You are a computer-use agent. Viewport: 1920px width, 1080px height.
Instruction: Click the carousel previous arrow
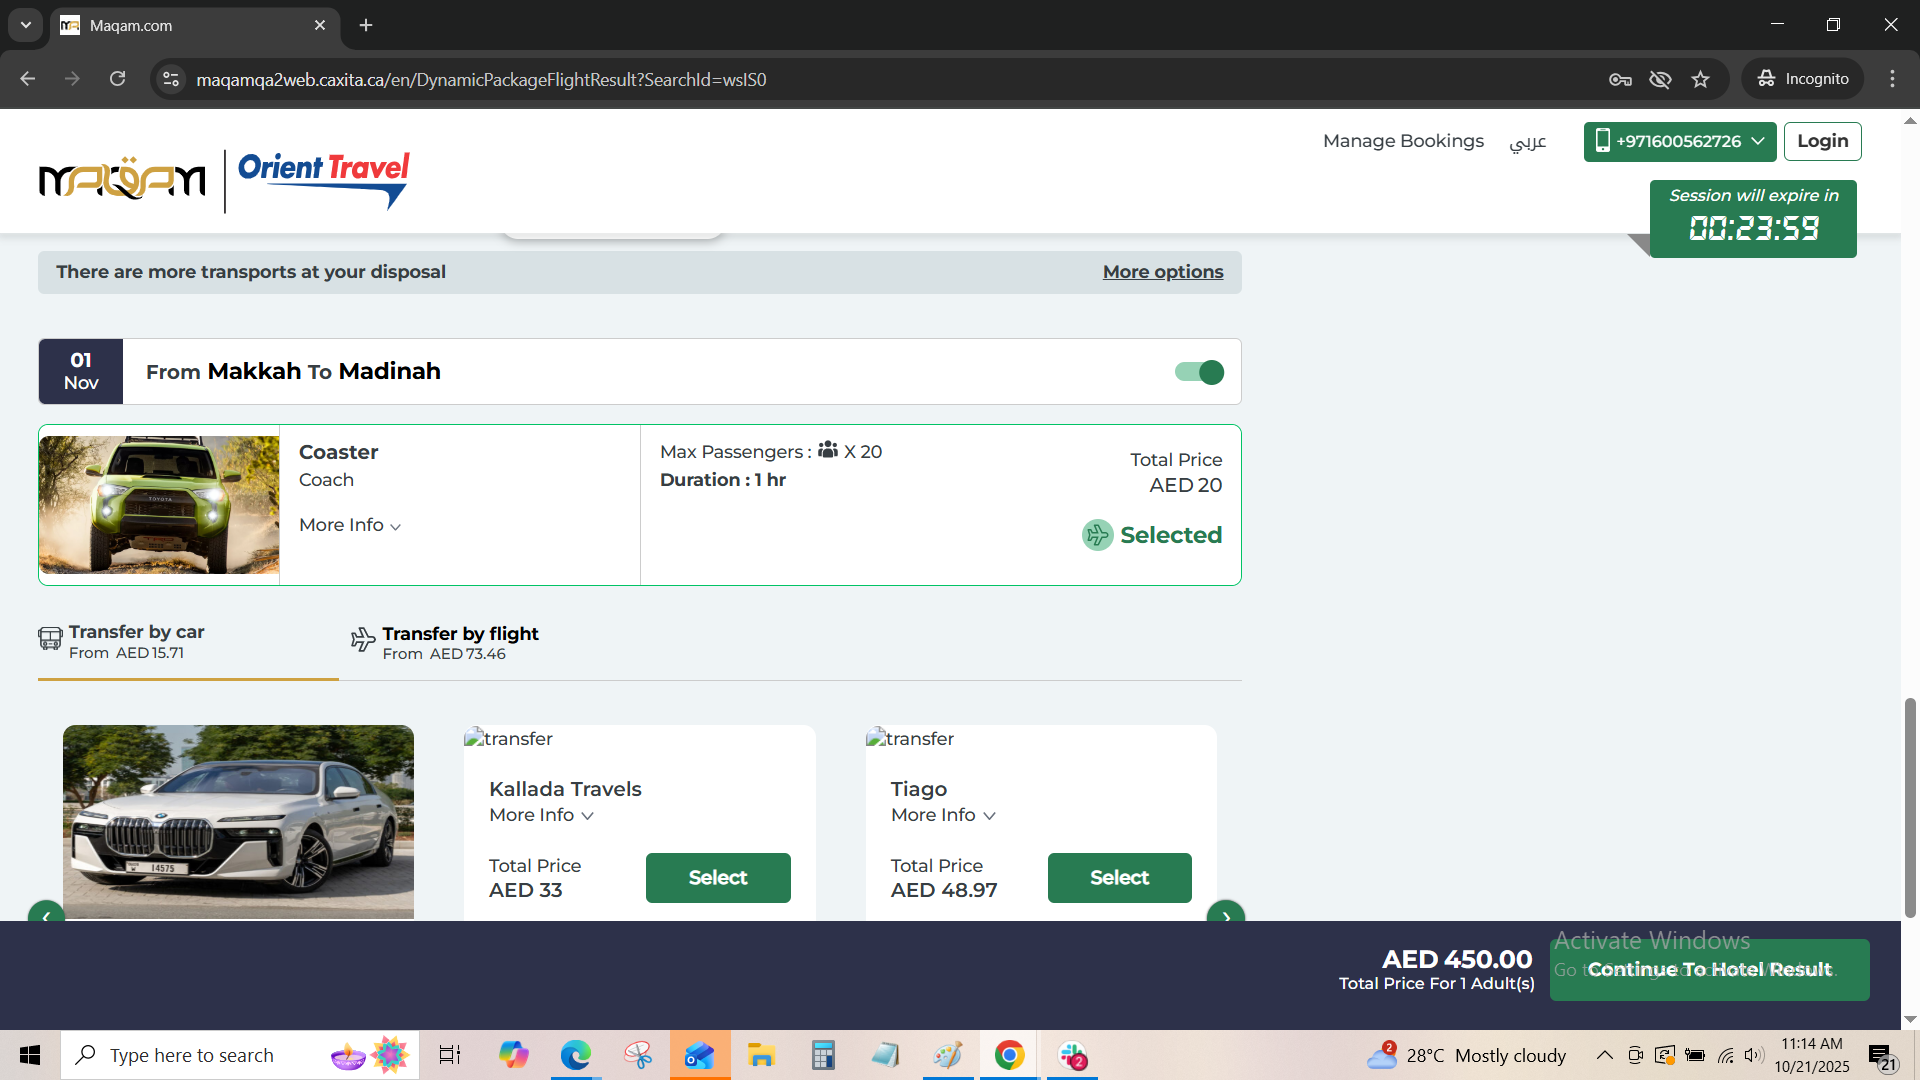[46, 914]
